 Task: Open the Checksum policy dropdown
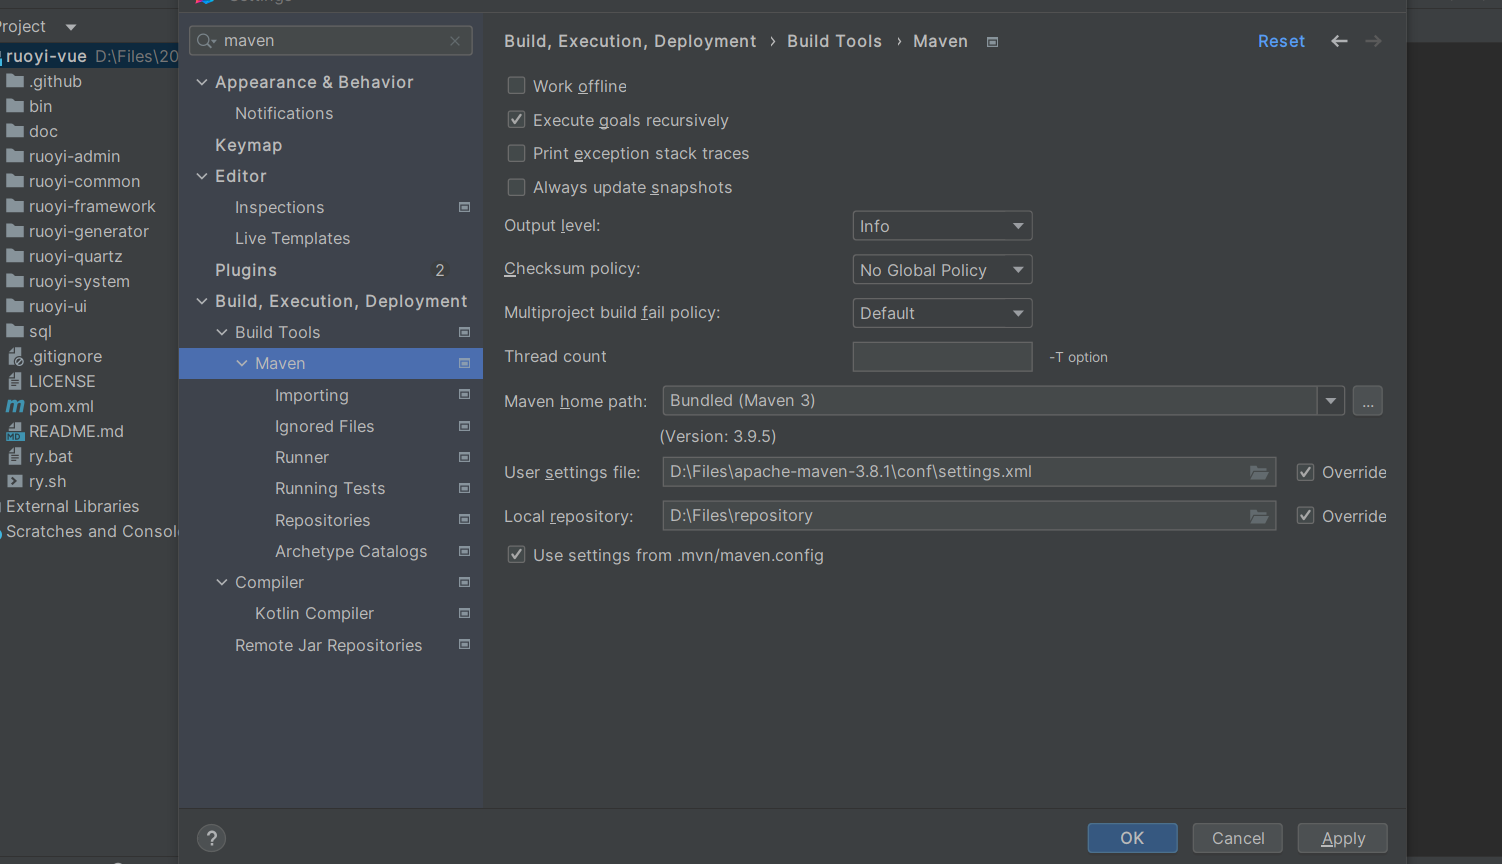[x=942, y=270]
